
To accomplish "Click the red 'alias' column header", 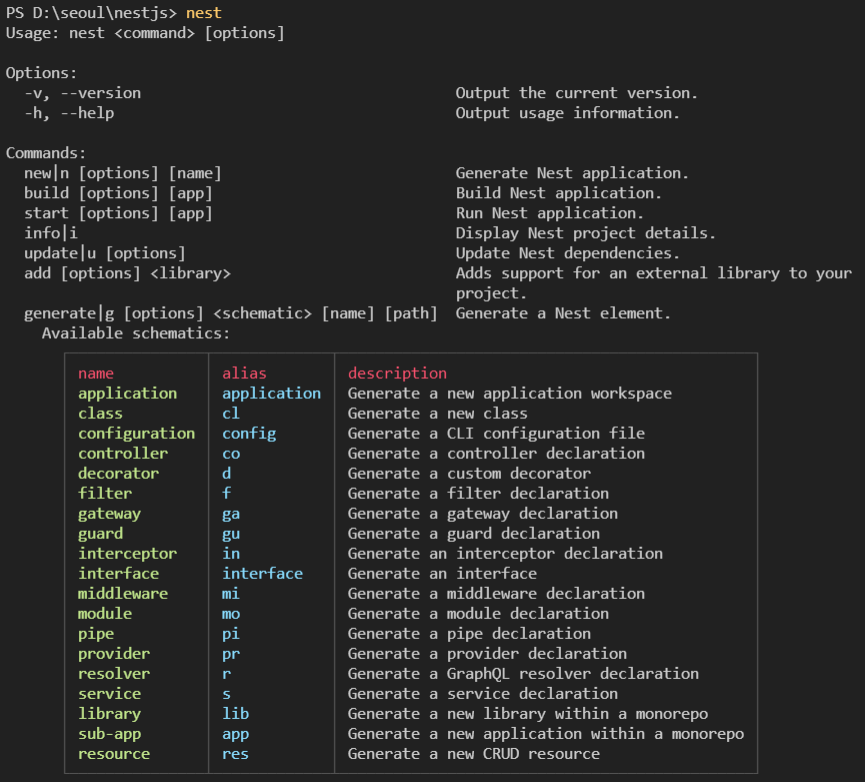I will (244, 373).
